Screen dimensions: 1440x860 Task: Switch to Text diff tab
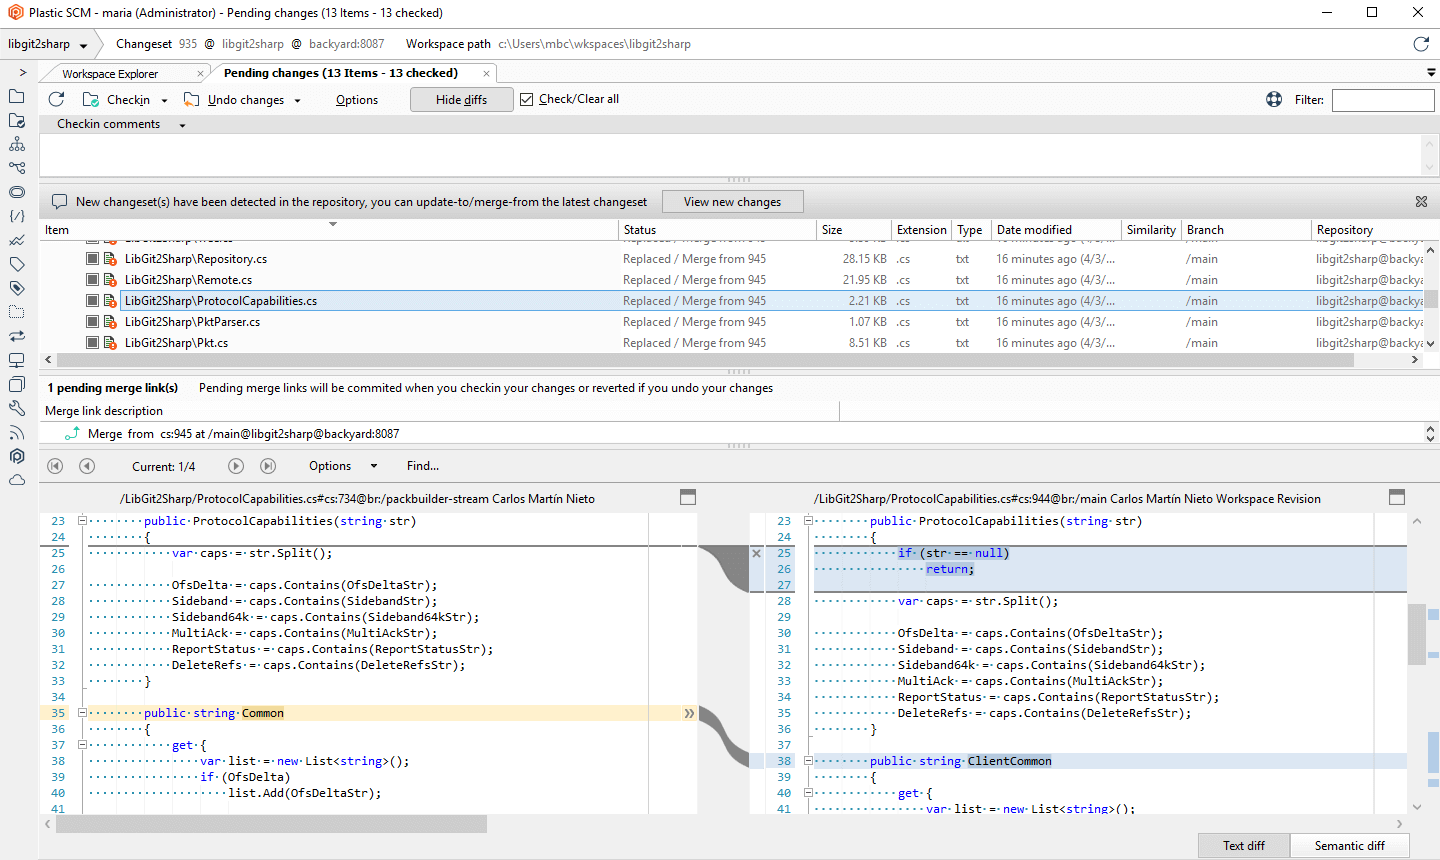coord(1243,845)
